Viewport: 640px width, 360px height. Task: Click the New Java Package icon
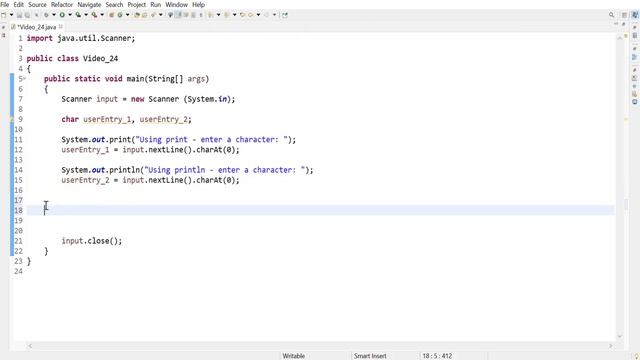[x=111, y=15]
